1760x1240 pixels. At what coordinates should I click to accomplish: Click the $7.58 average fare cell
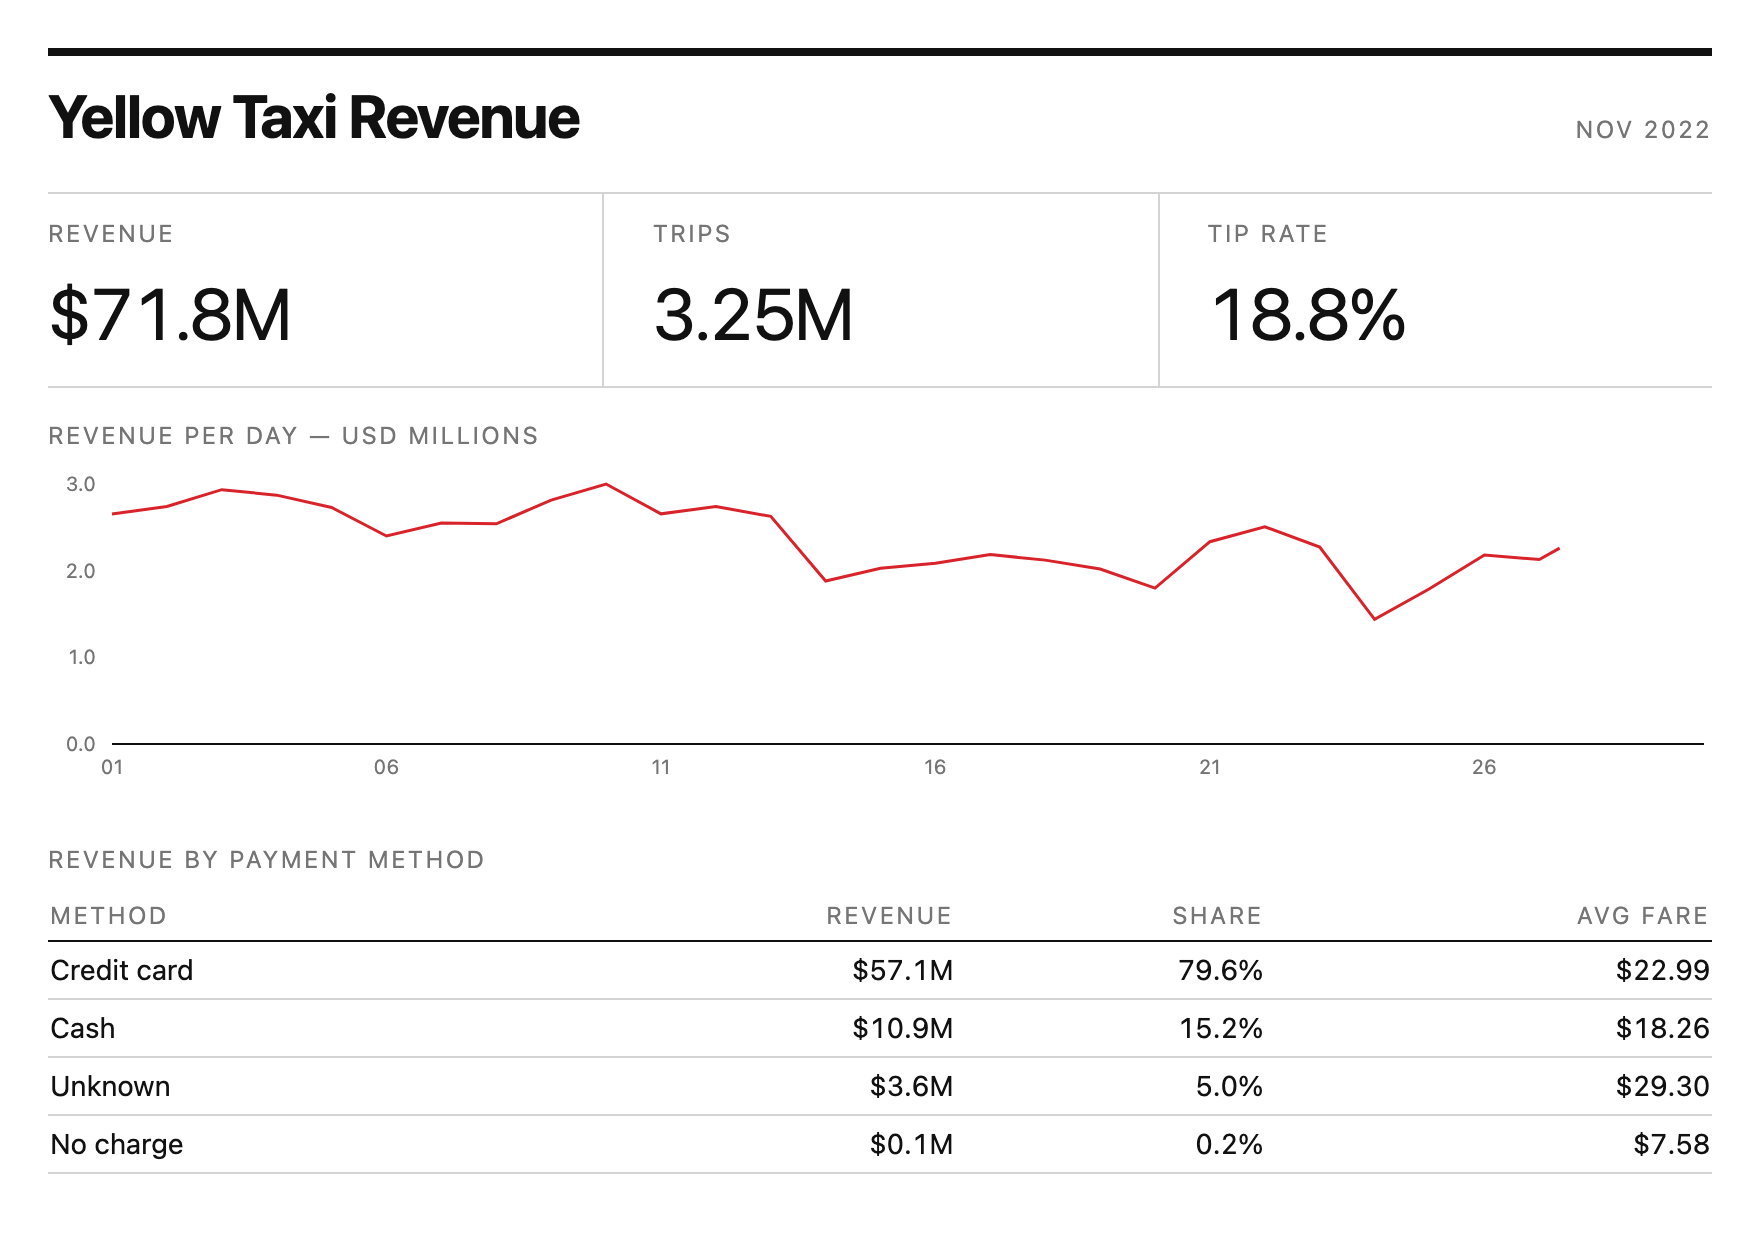click(x=1671, y=1145)
